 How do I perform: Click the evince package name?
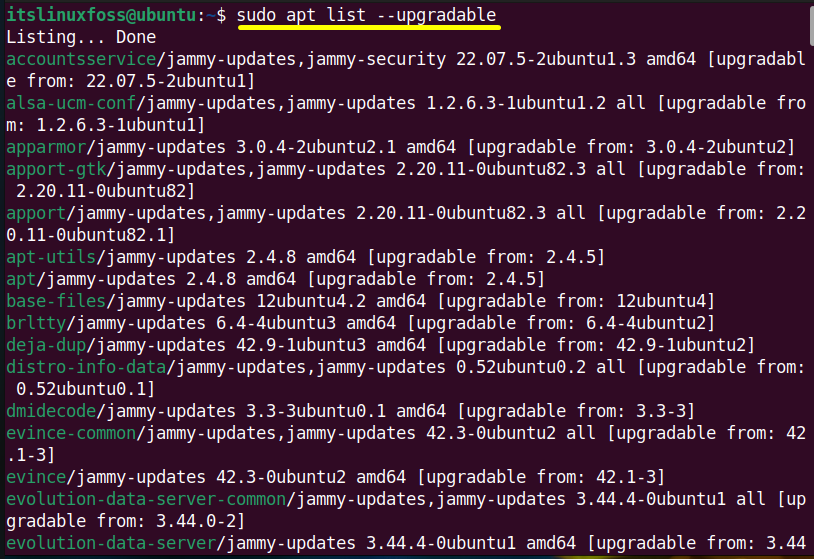[x=36, y=477]
